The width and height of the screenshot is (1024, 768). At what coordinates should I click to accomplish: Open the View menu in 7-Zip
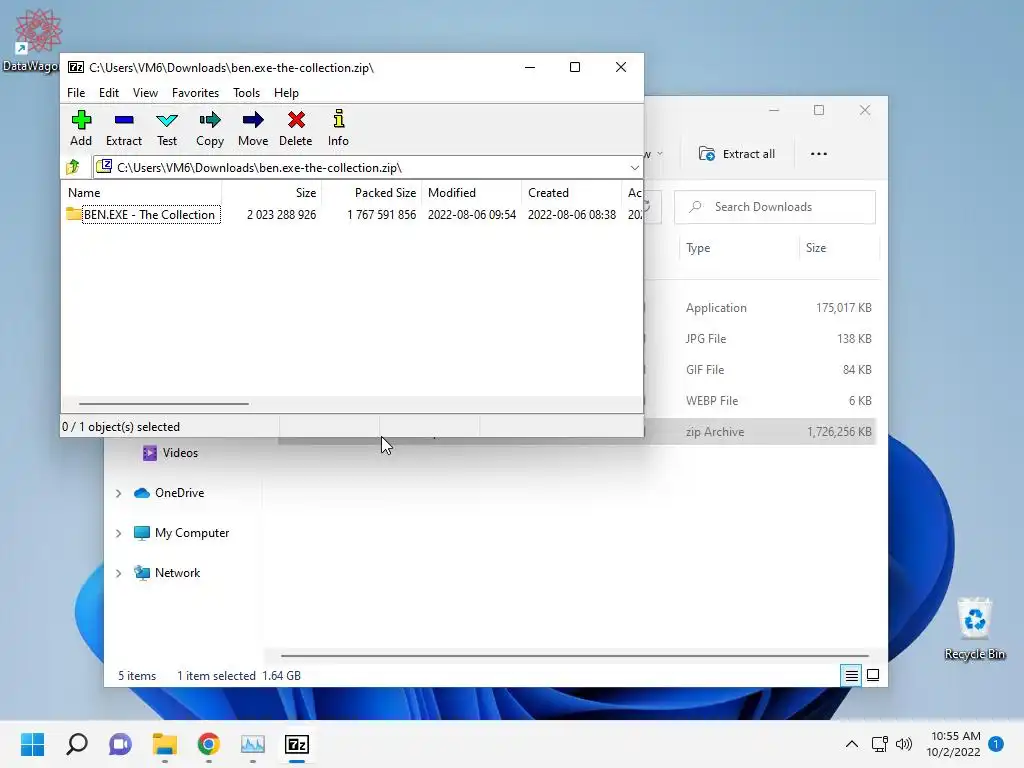(x=145, y=93)
